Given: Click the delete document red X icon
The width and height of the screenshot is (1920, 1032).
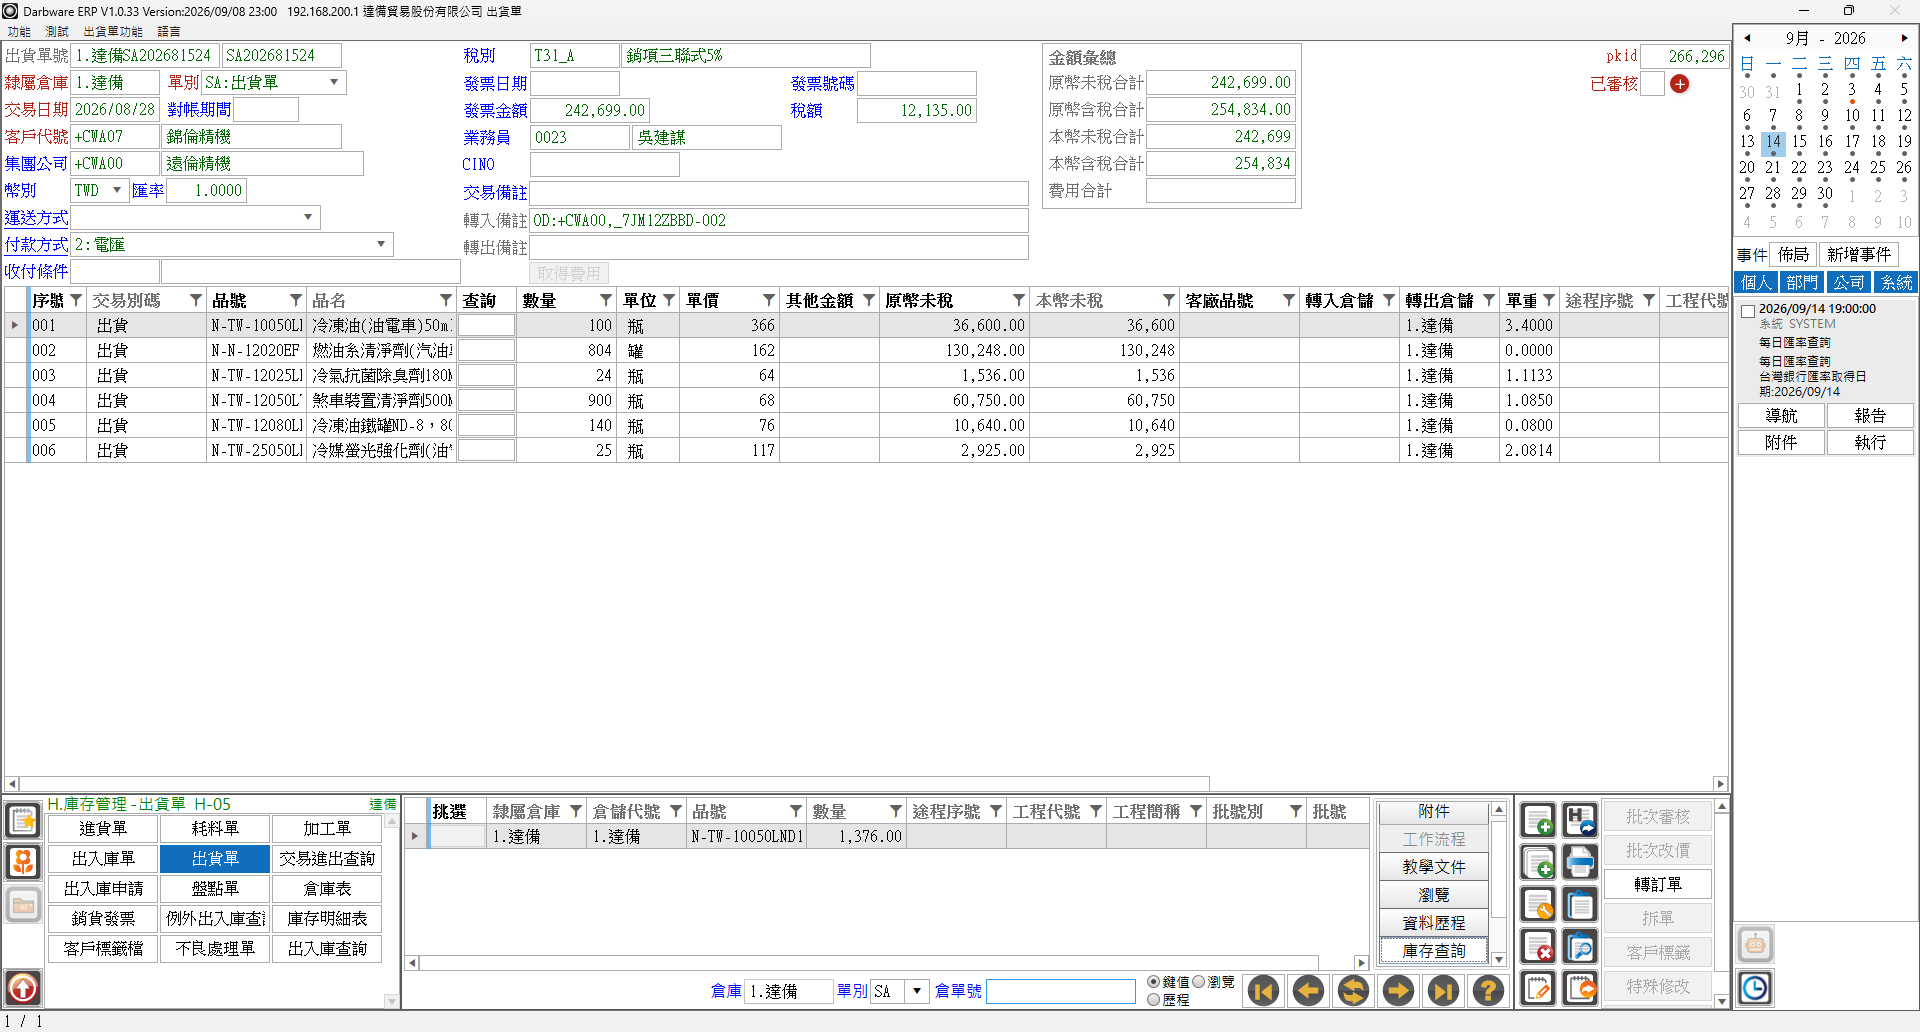Looking at the screenshot, I should coord(1538,947).
